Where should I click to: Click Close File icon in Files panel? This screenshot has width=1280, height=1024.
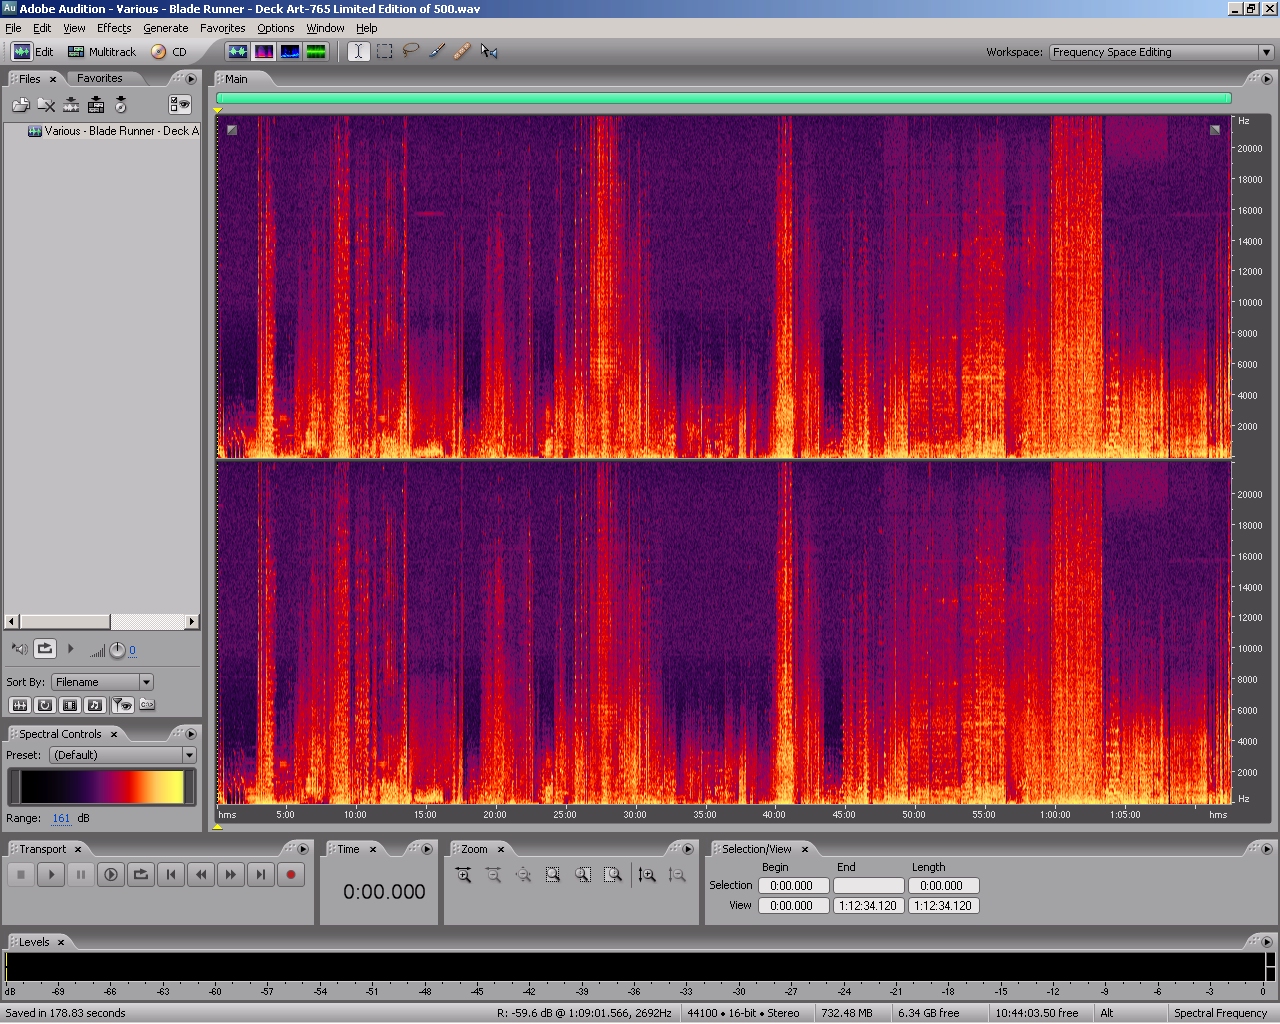tap(46, 104)
